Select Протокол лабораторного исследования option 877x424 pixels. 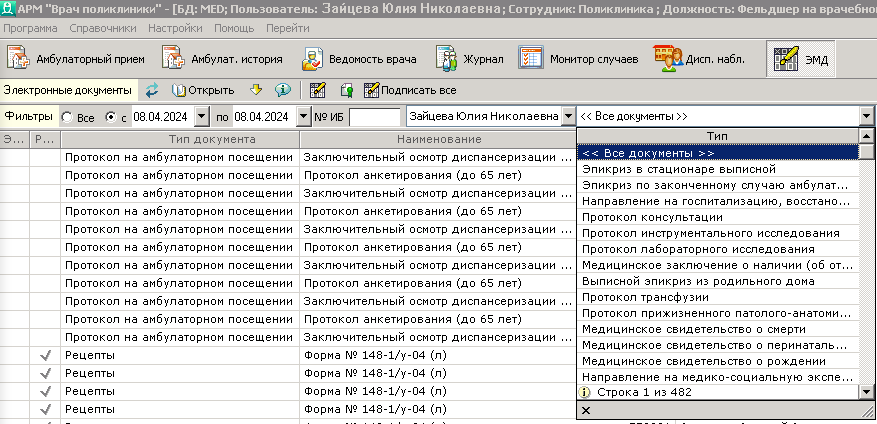(718, 249)
